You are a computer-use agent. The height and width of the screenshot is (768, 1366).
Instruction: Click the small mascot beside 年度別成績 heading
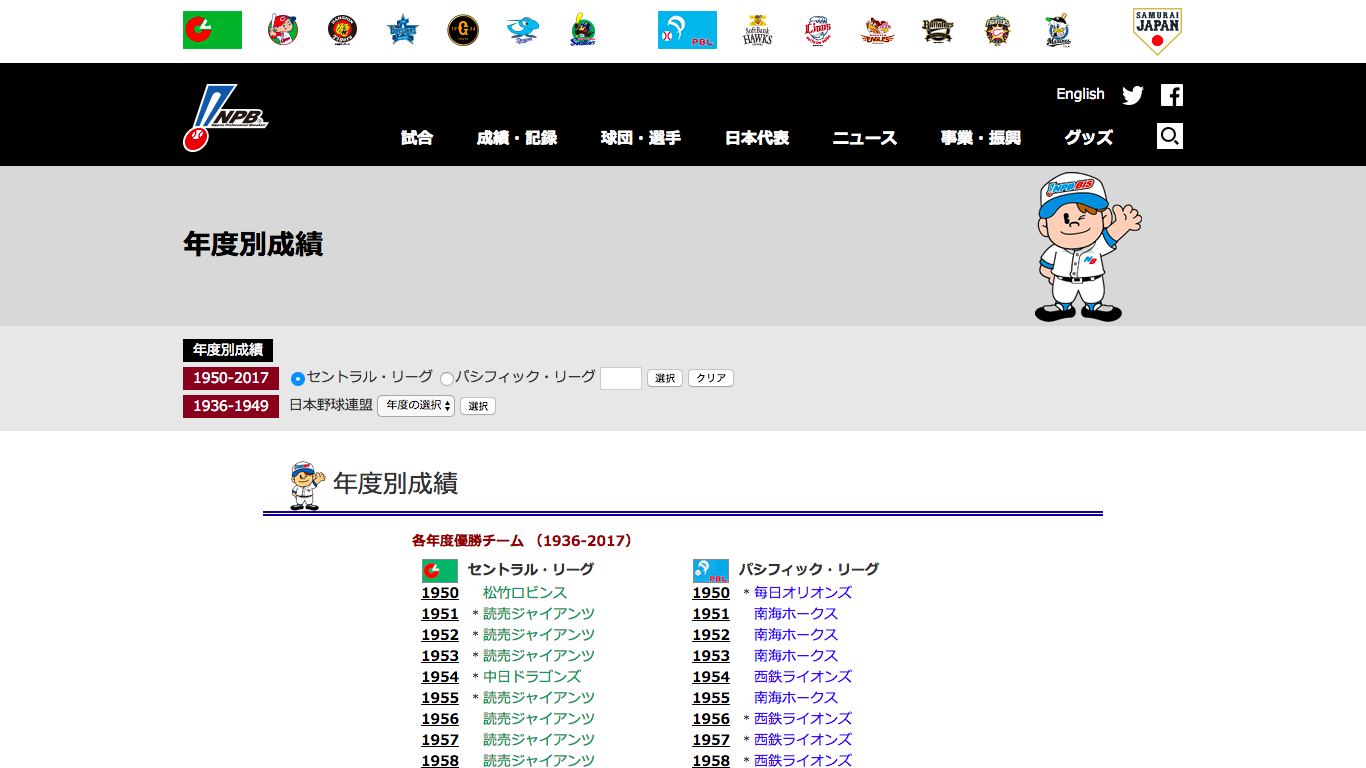click(x=306, y=486)
